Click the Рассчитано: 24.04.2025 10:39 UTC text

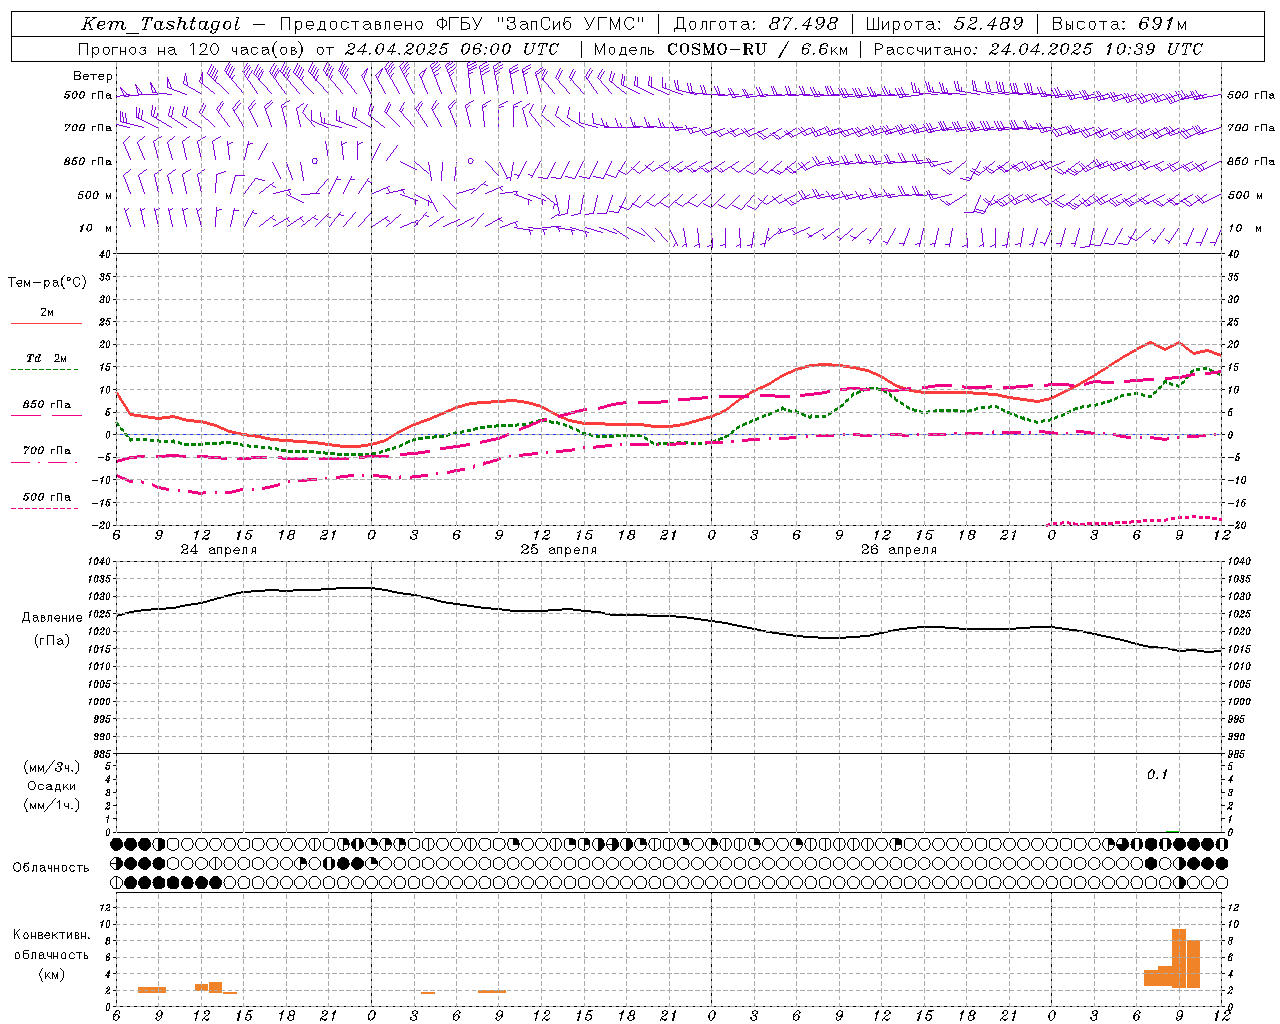pyautogui.click(x=1038, y=49)
